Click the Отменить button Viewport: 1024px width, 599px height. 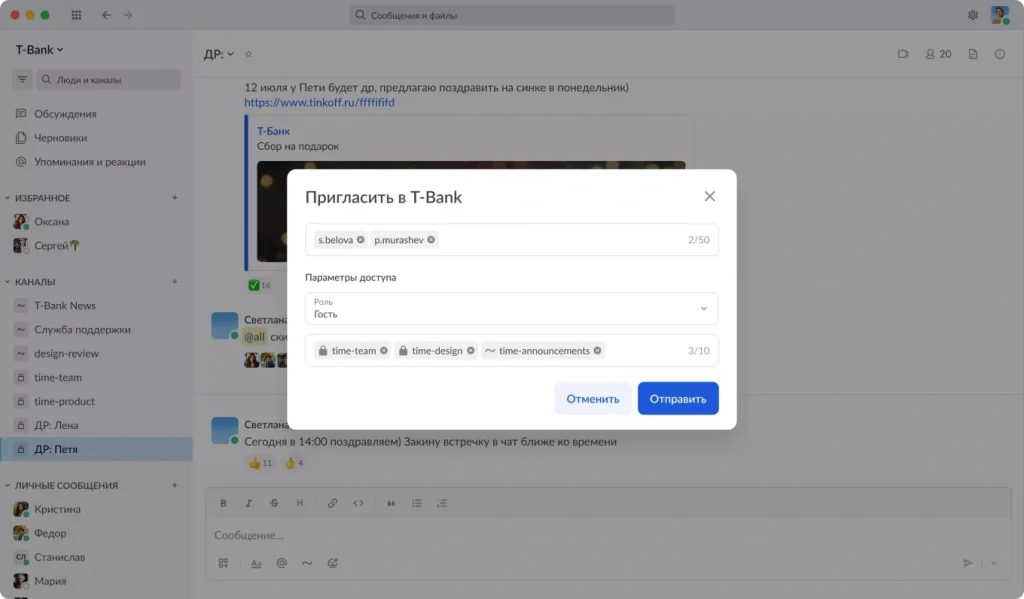(593, 398)
